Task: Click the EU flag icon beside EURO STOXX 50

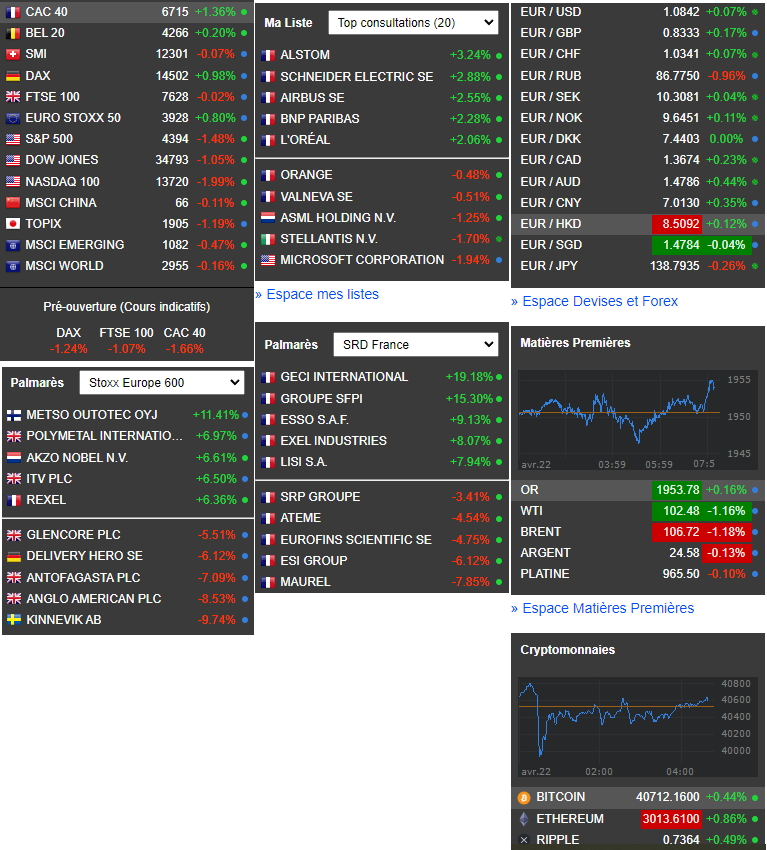Action: click(13, 118)
